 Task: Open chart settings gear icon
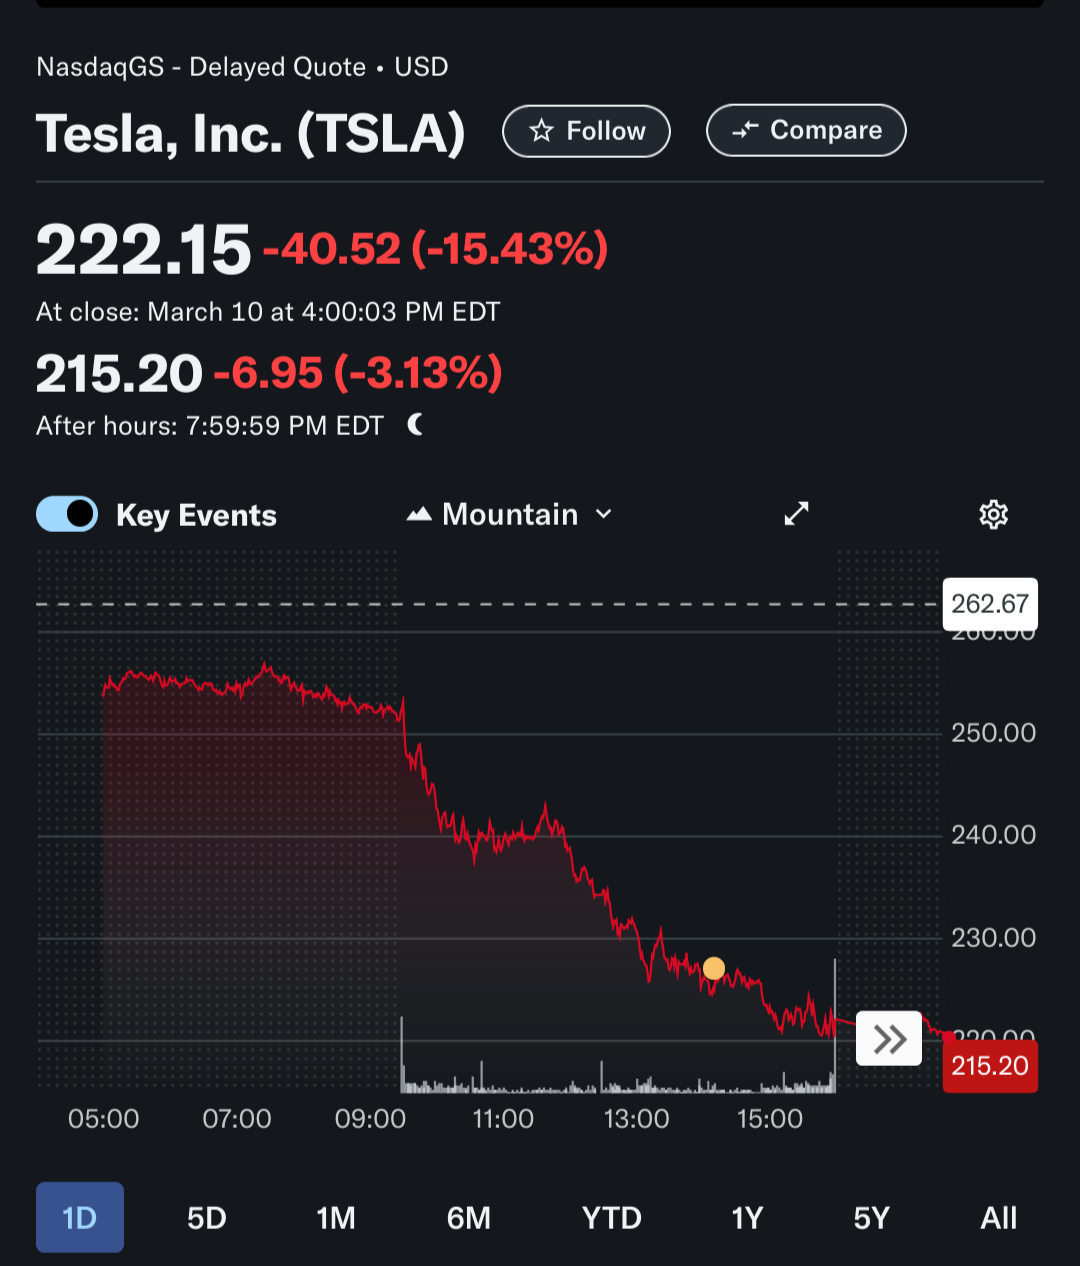tap(993, 515)
